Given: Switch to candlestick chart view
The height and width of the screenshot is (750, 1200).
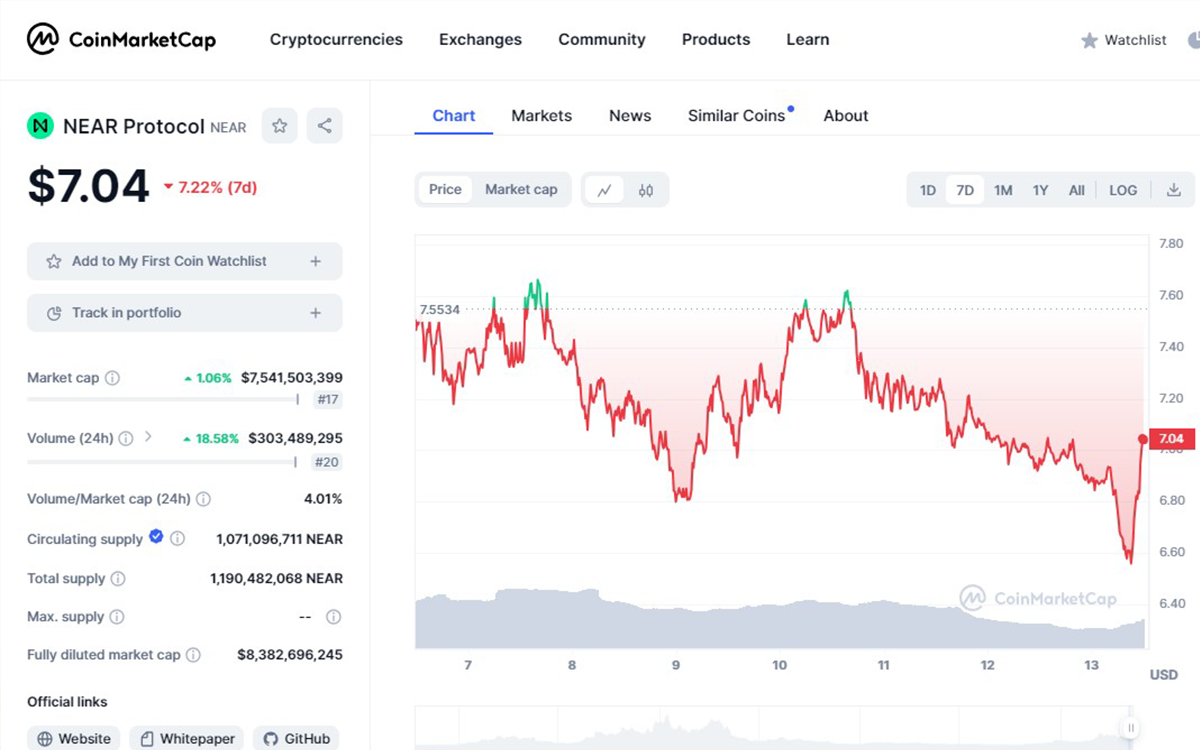Looking at the screenshot, I should pos(646,190).
